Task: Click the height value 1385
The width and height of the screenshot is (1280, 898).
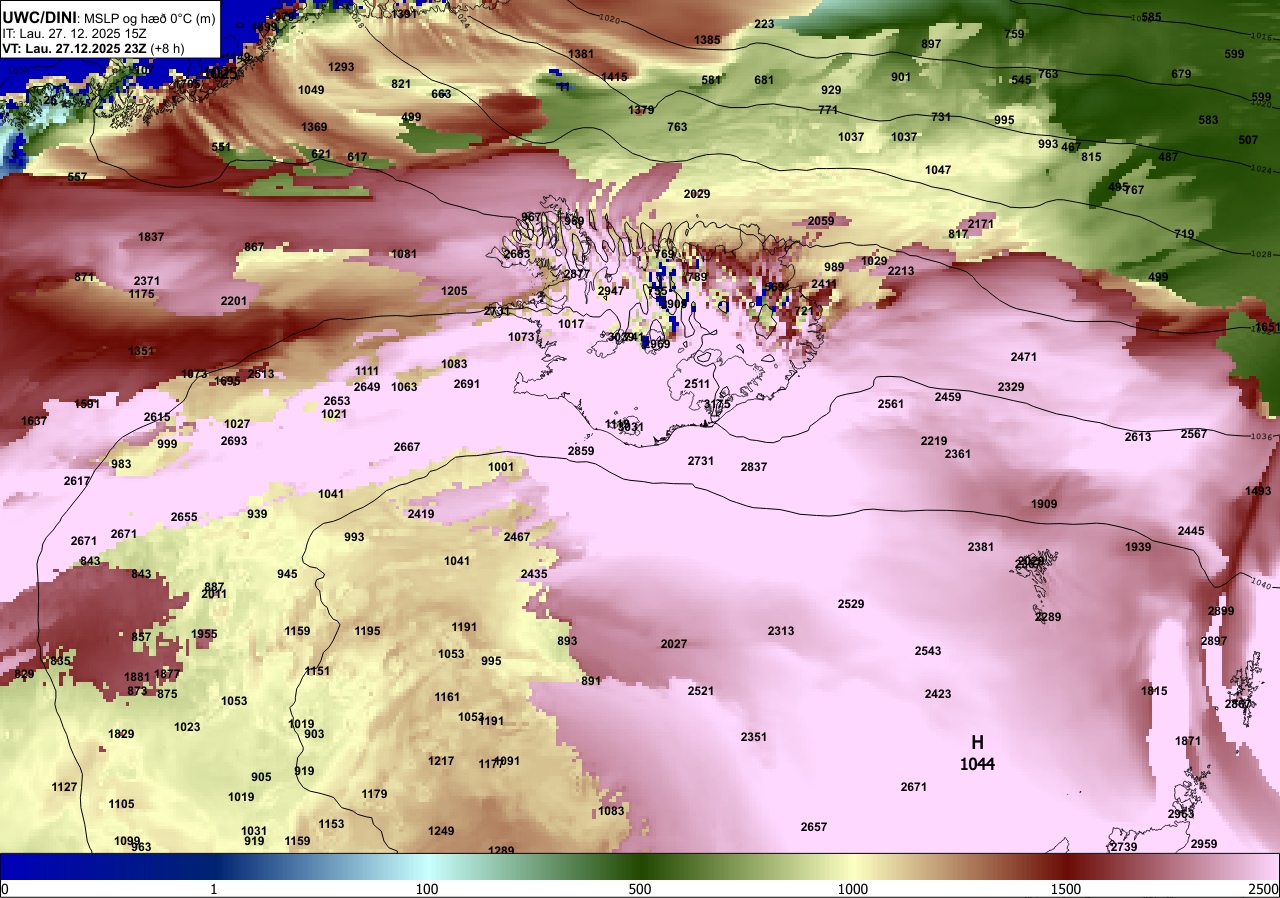Action: point(707,40)
